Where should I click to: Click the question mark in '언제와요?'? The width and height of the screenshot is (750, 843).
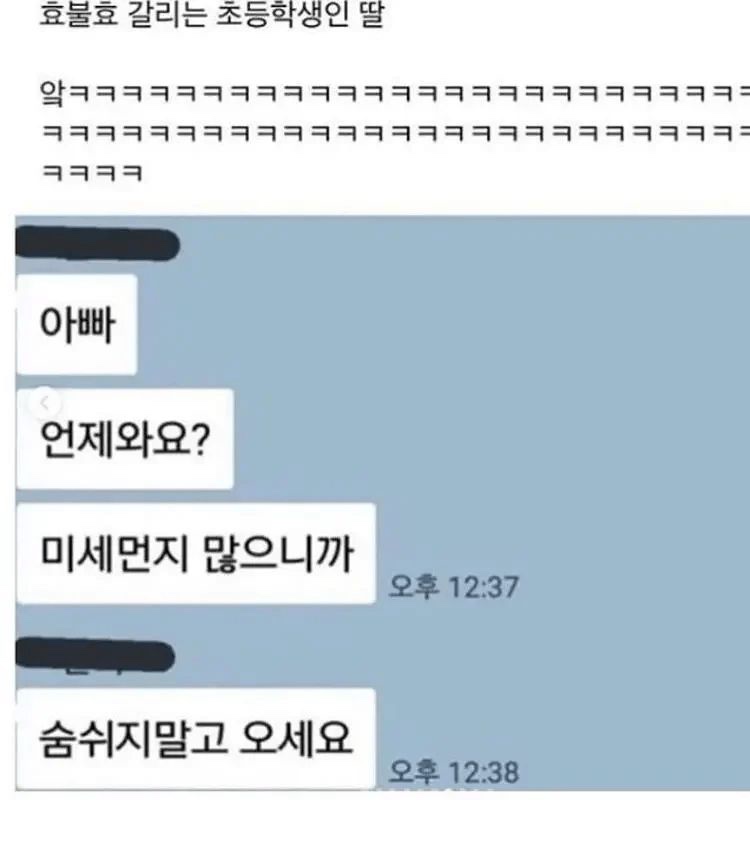pyautogui.click(x=201, y=439)
